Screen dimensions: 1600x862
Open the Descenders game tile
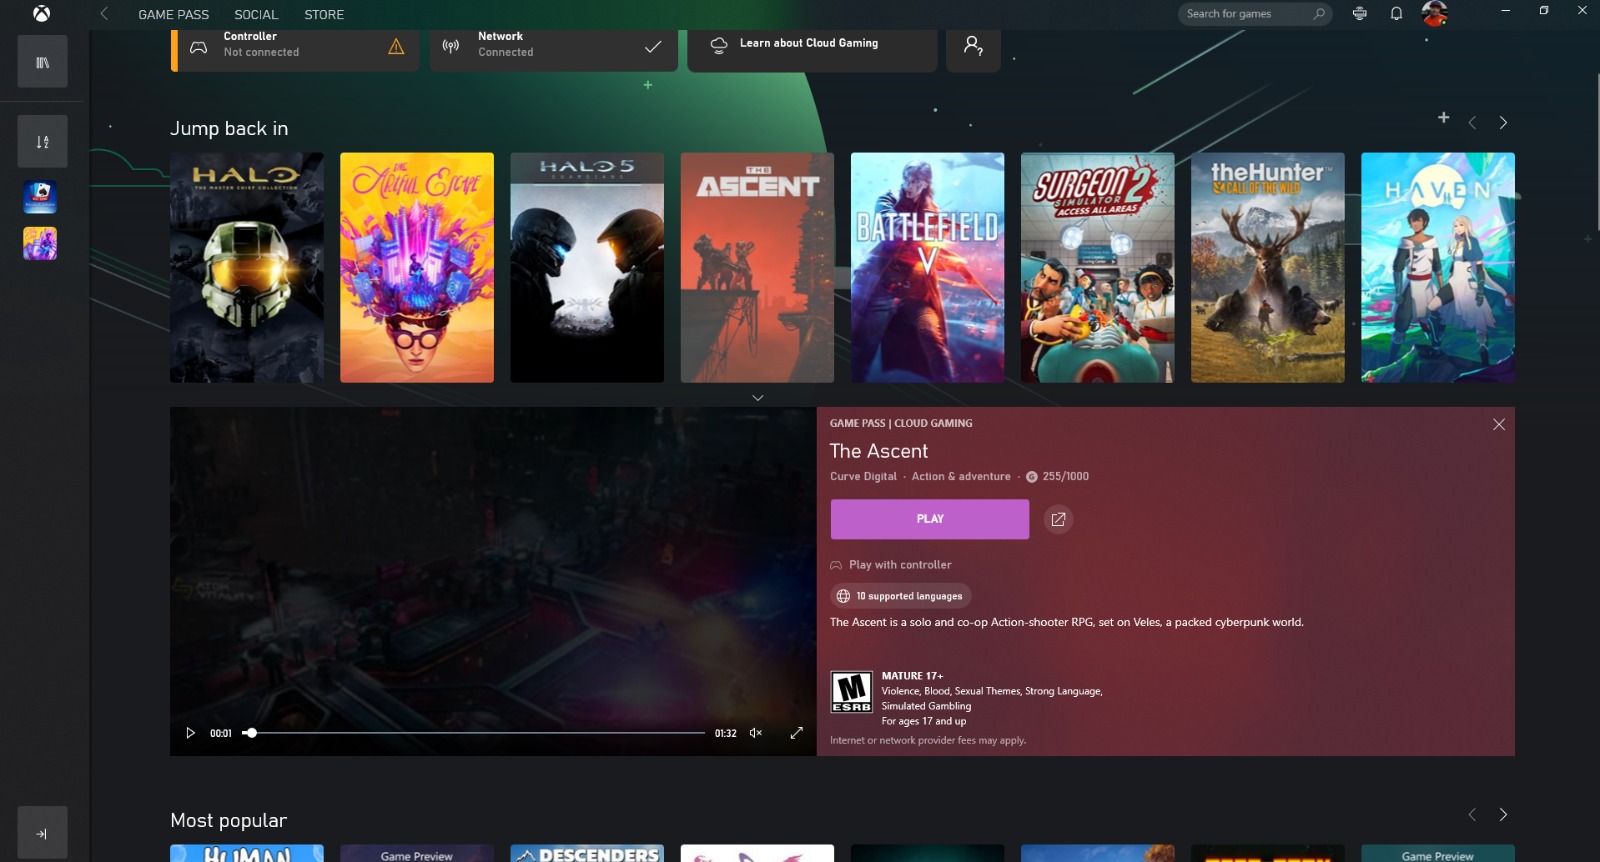tap(587, 853)
